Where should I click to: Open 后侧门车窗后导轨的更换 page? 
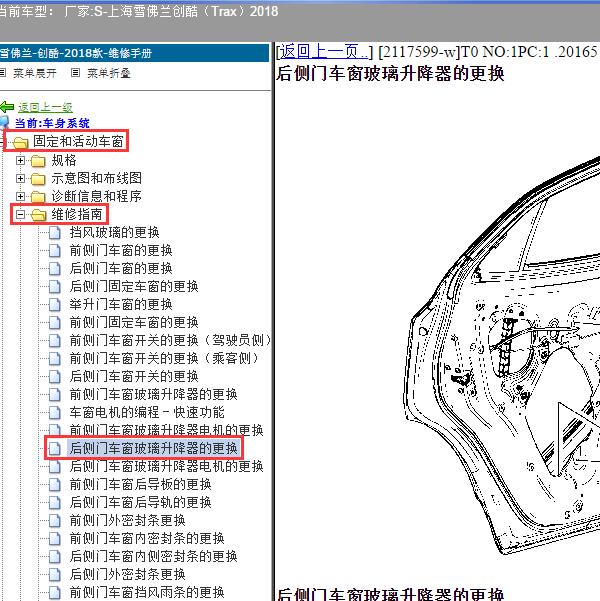point(140,502)
